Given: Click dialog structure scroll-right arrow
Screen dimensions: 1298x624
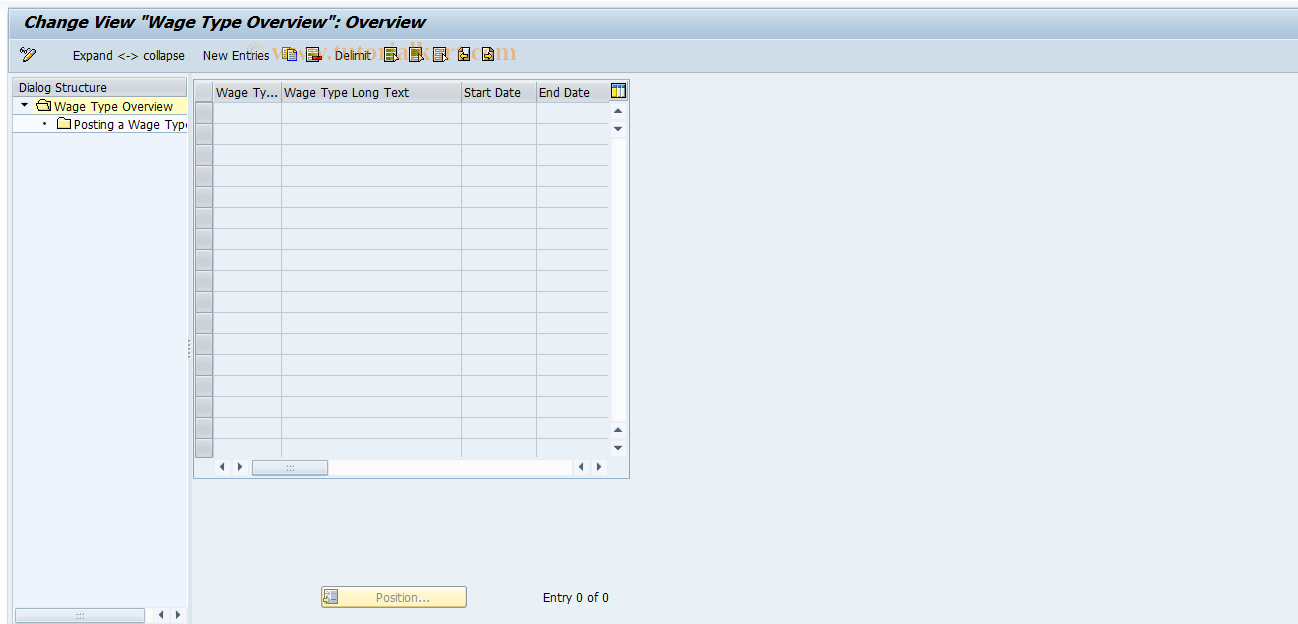Looking at the screenshot, I should tap(178, 615).
